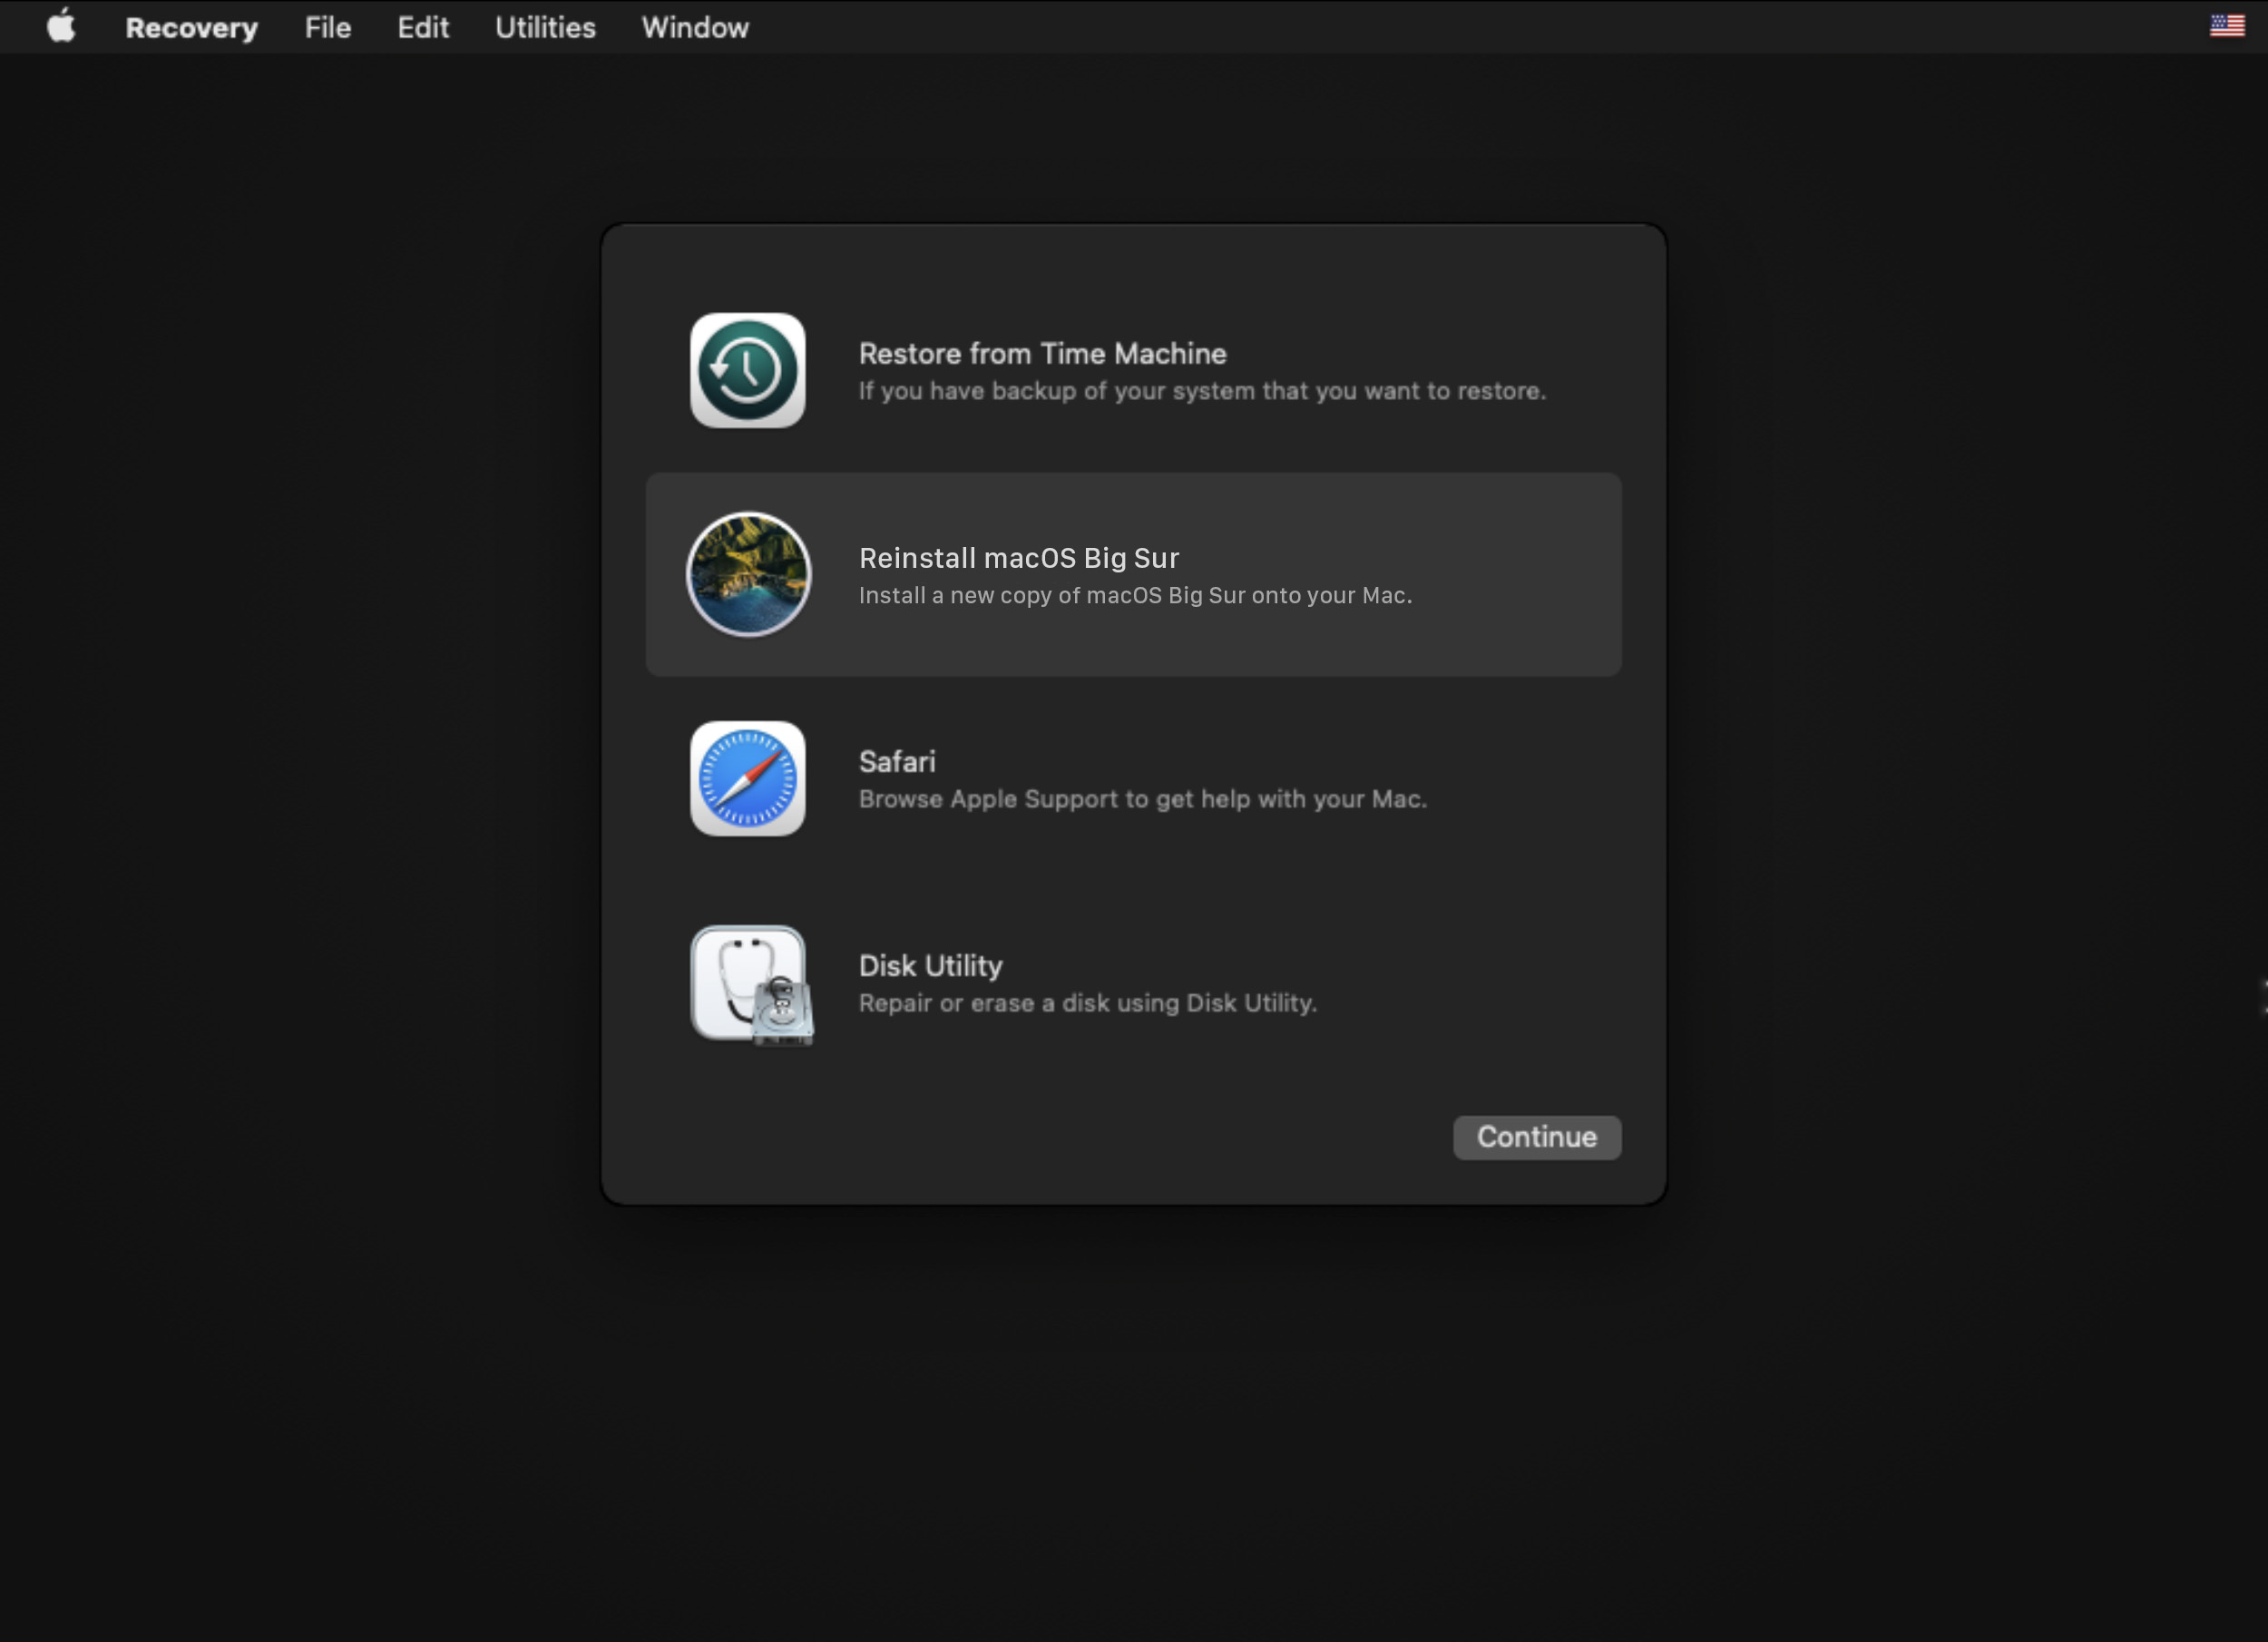Click the Apple logo in menu bar
2268x1642 pixels.
62,26
